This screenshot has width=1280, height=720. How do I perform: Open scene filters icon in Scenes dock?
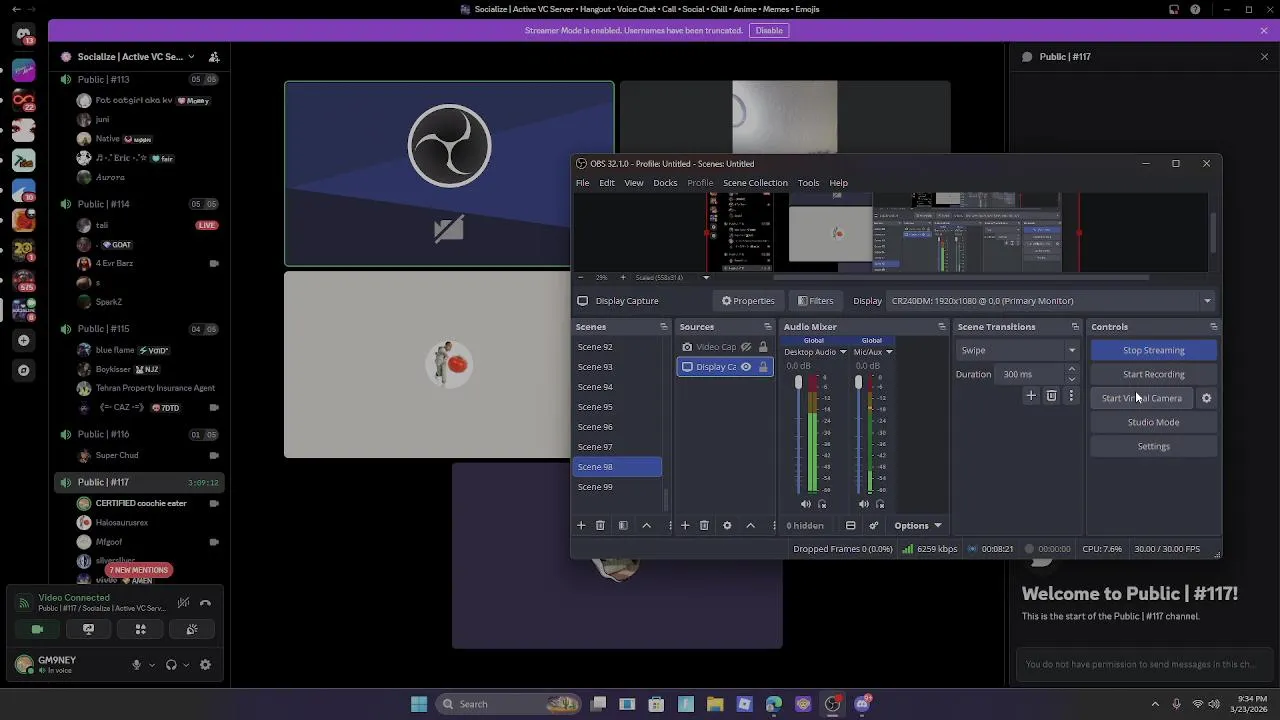tap(623, 525)
